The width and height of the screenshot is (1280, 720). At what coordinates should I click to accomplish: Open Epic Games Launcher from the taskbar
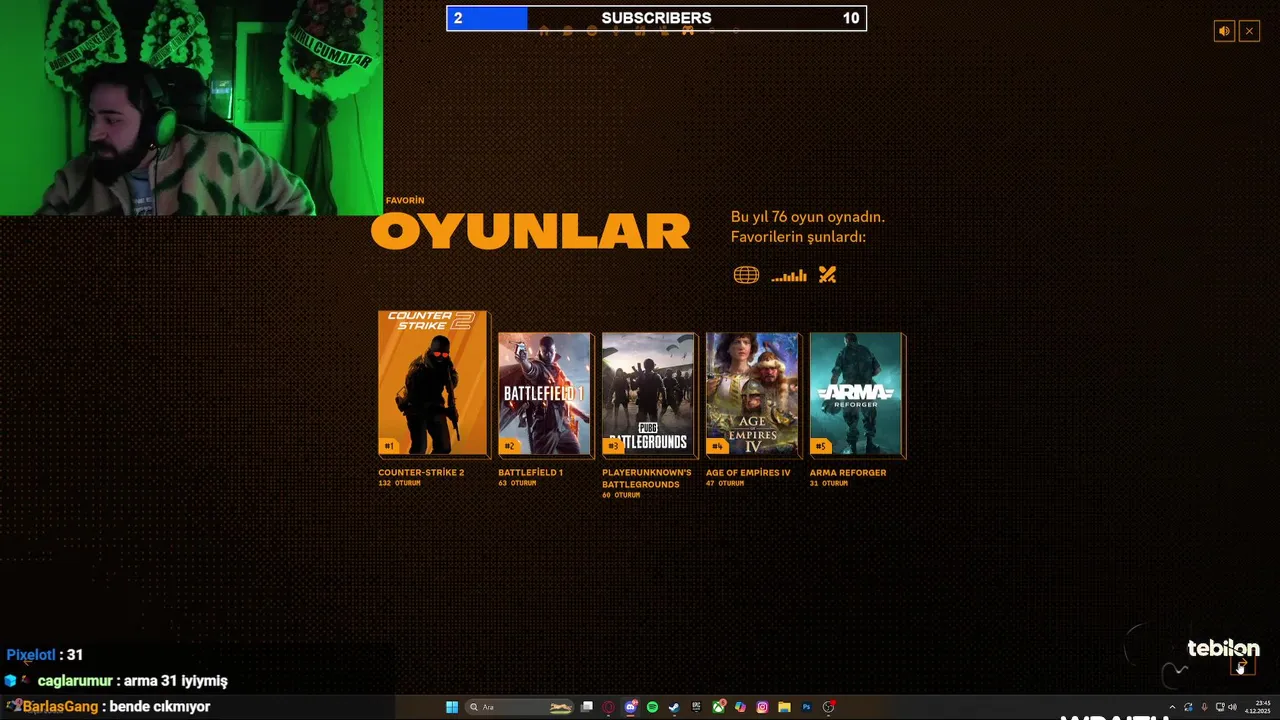pos(696,707)
